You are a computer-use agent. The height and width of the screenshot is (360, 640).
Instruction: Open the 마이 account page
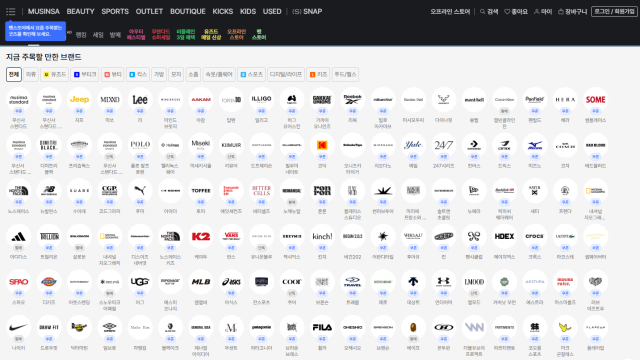pos(543,11)
